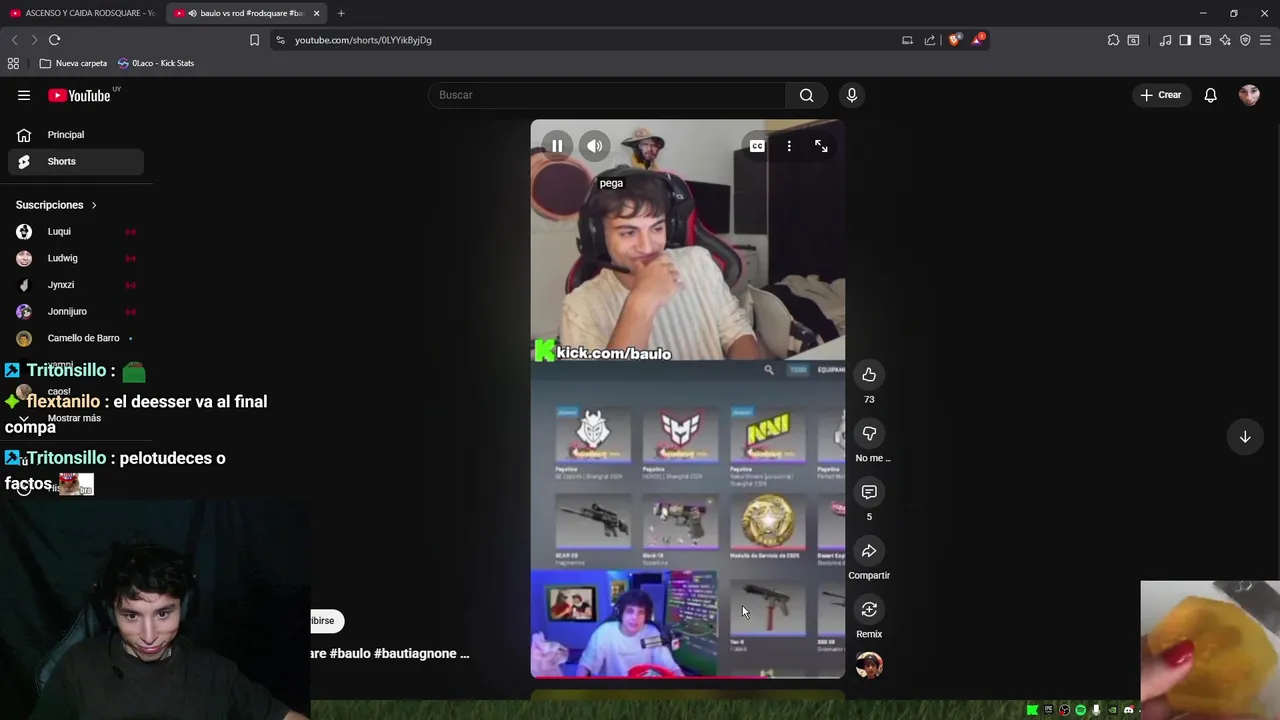Screen dimensions: 1280x720
Task: Open the Luqui subscription channel
Action: coord(76,231)
